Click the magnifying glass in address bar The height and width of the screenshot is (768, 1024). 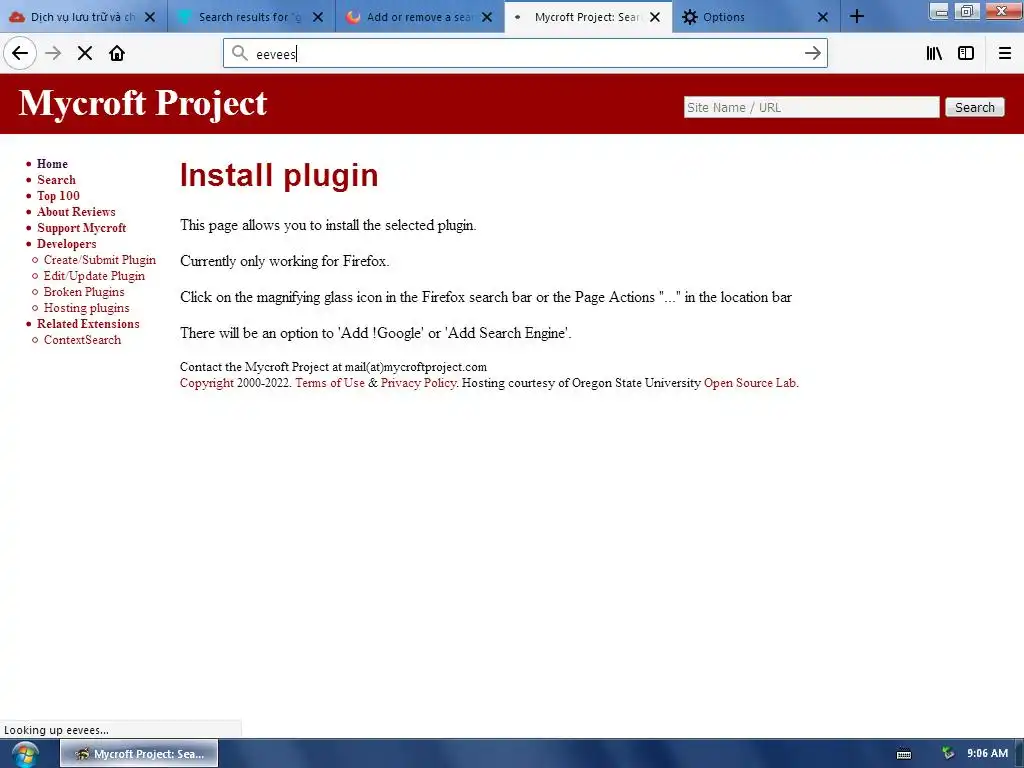240,53
